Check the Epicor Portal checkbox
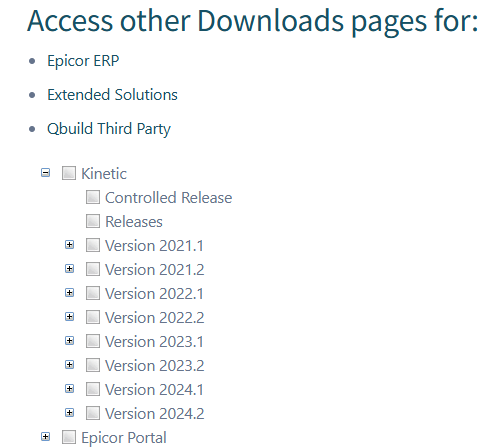 [x=69, y=437]
